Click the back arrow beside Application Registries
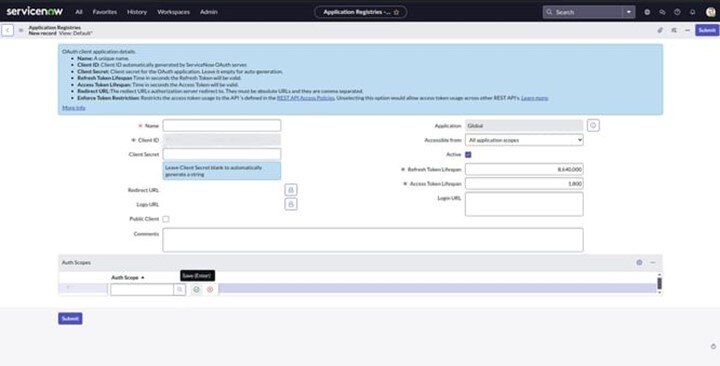The height and width of the screenshot is (366, 720). click(7, 30)
